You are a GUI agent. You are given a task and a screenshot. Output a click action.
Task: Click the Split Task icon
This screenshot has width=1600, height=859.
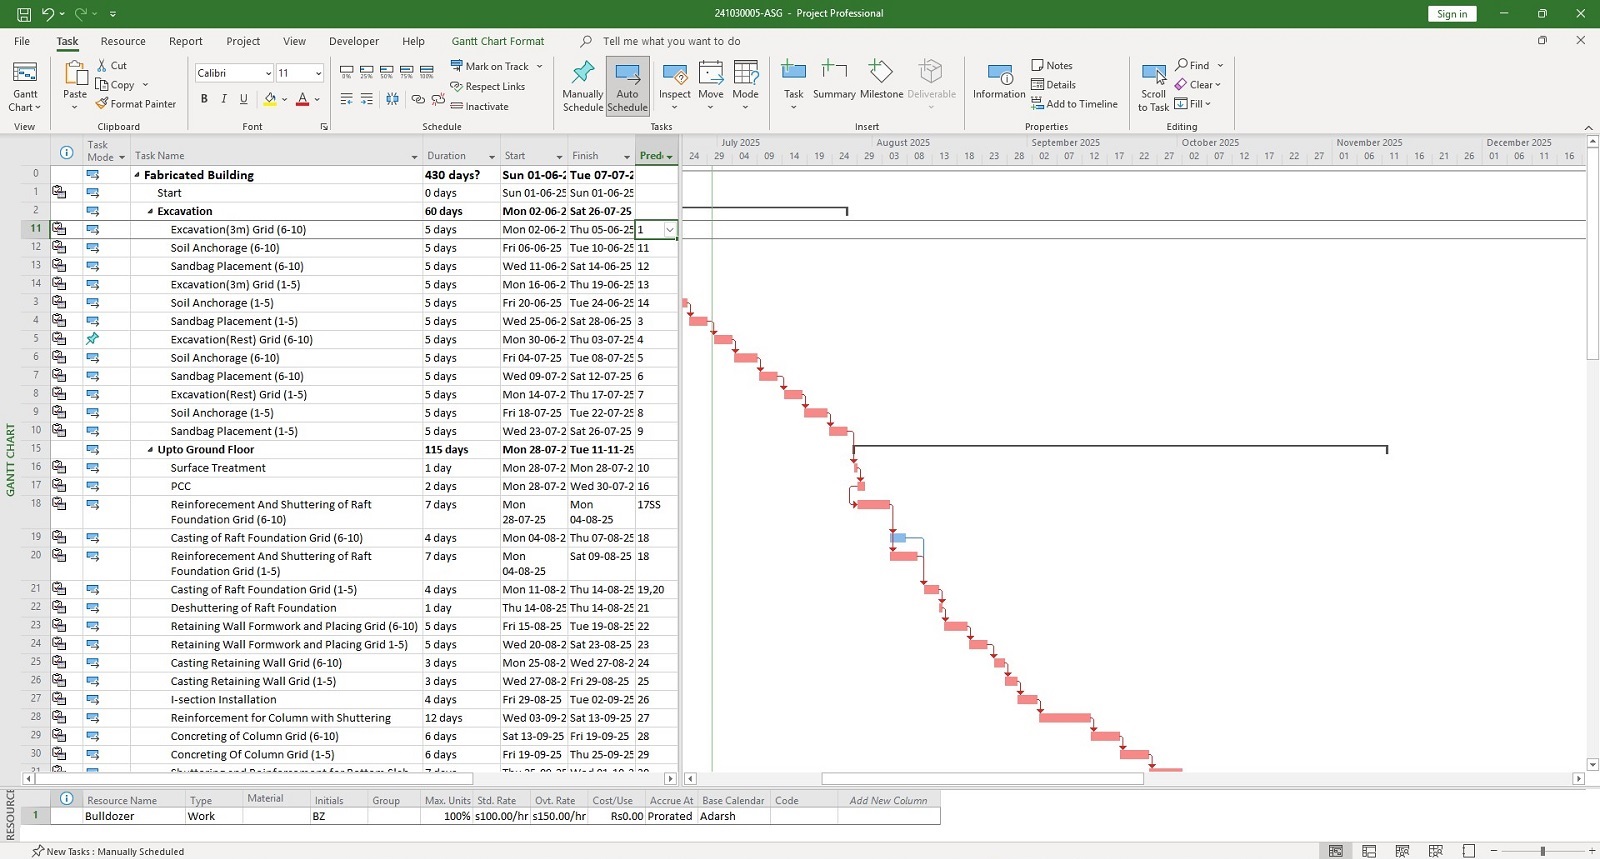392,99
